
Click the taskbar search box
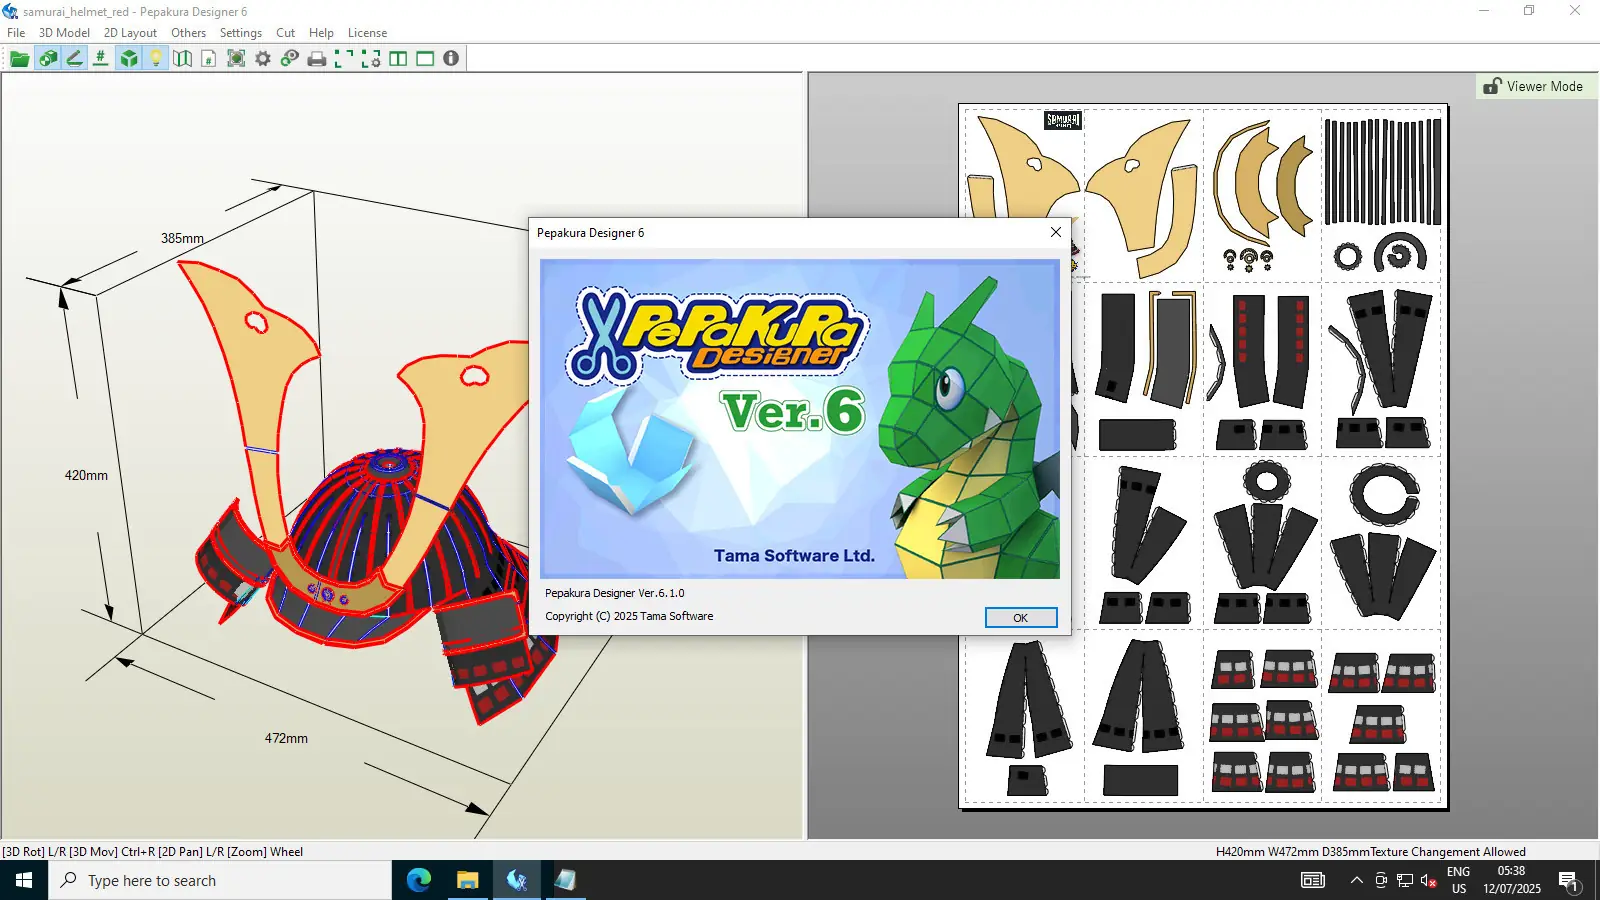pyautogui.click(x=220, y=880)
